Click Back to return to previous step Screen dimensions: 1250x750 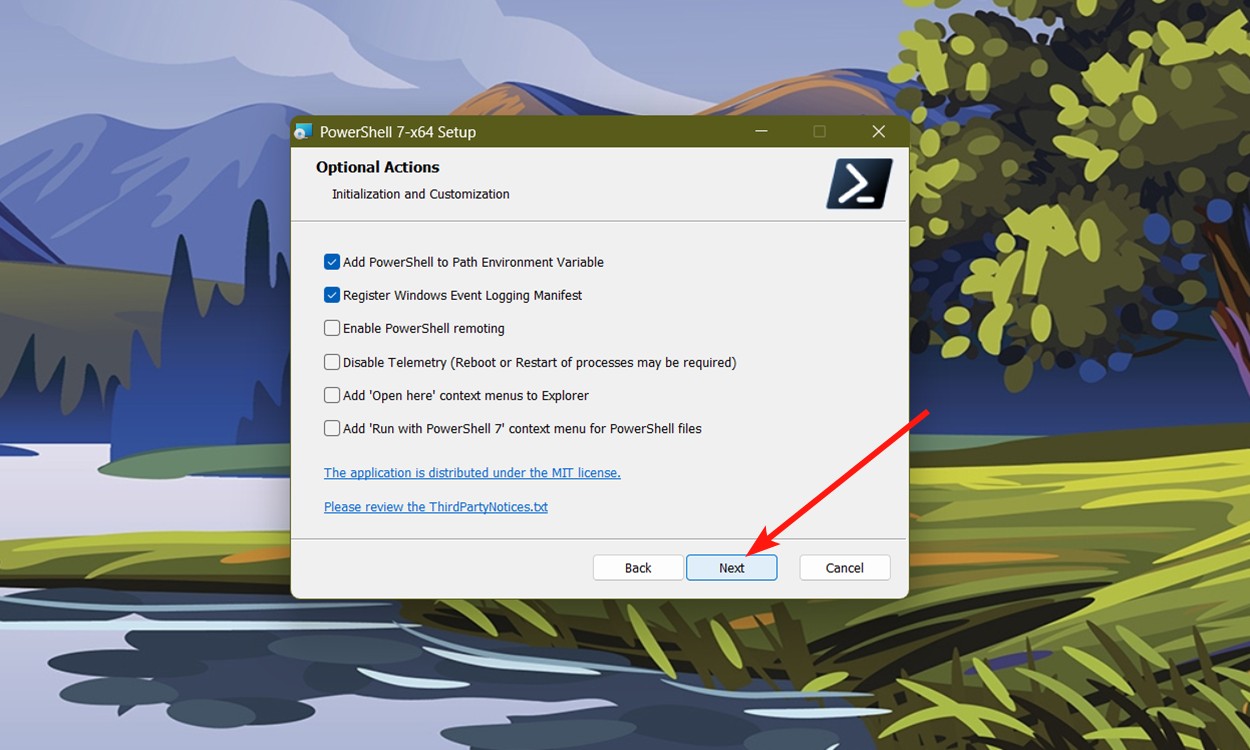click(x=638, y=567)
